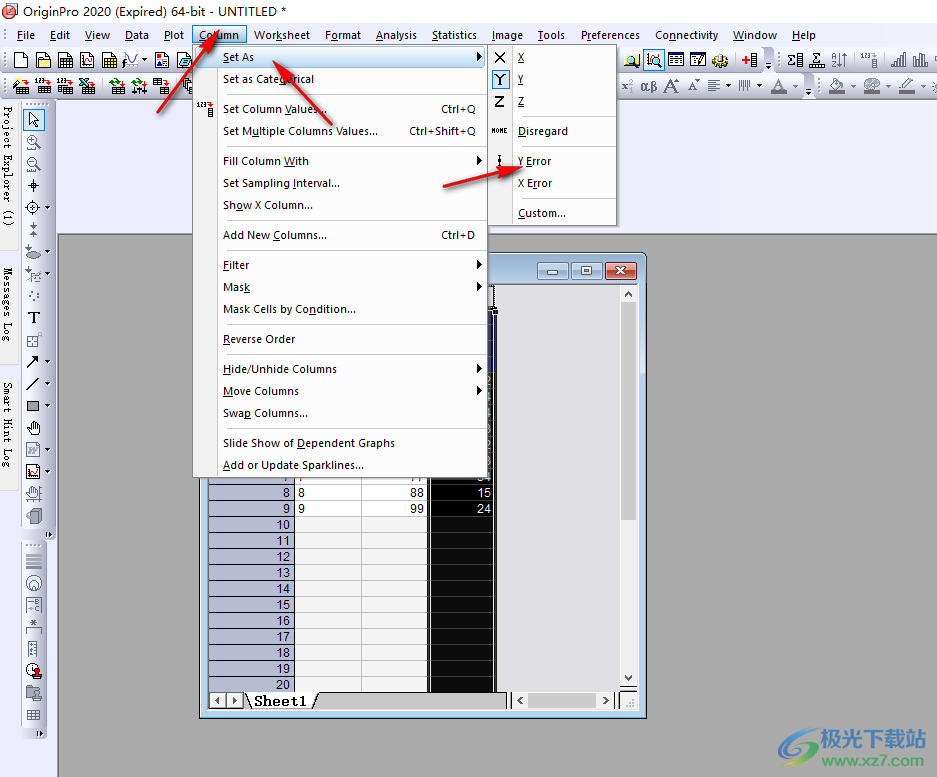Viewport: 937px width, 777px height.
Task: Expand the Mask submenu
Action: [340, 287]
